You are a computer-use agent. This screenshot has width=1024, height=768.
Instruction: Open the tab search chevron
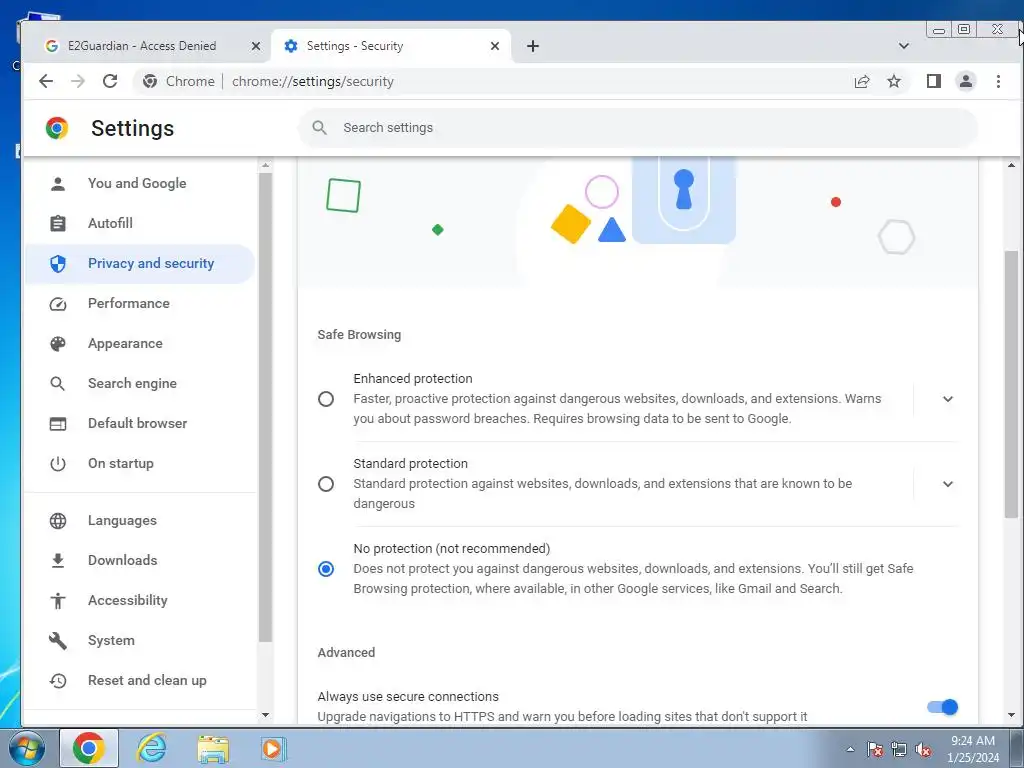pyautogui.click(x=904, y=46)
